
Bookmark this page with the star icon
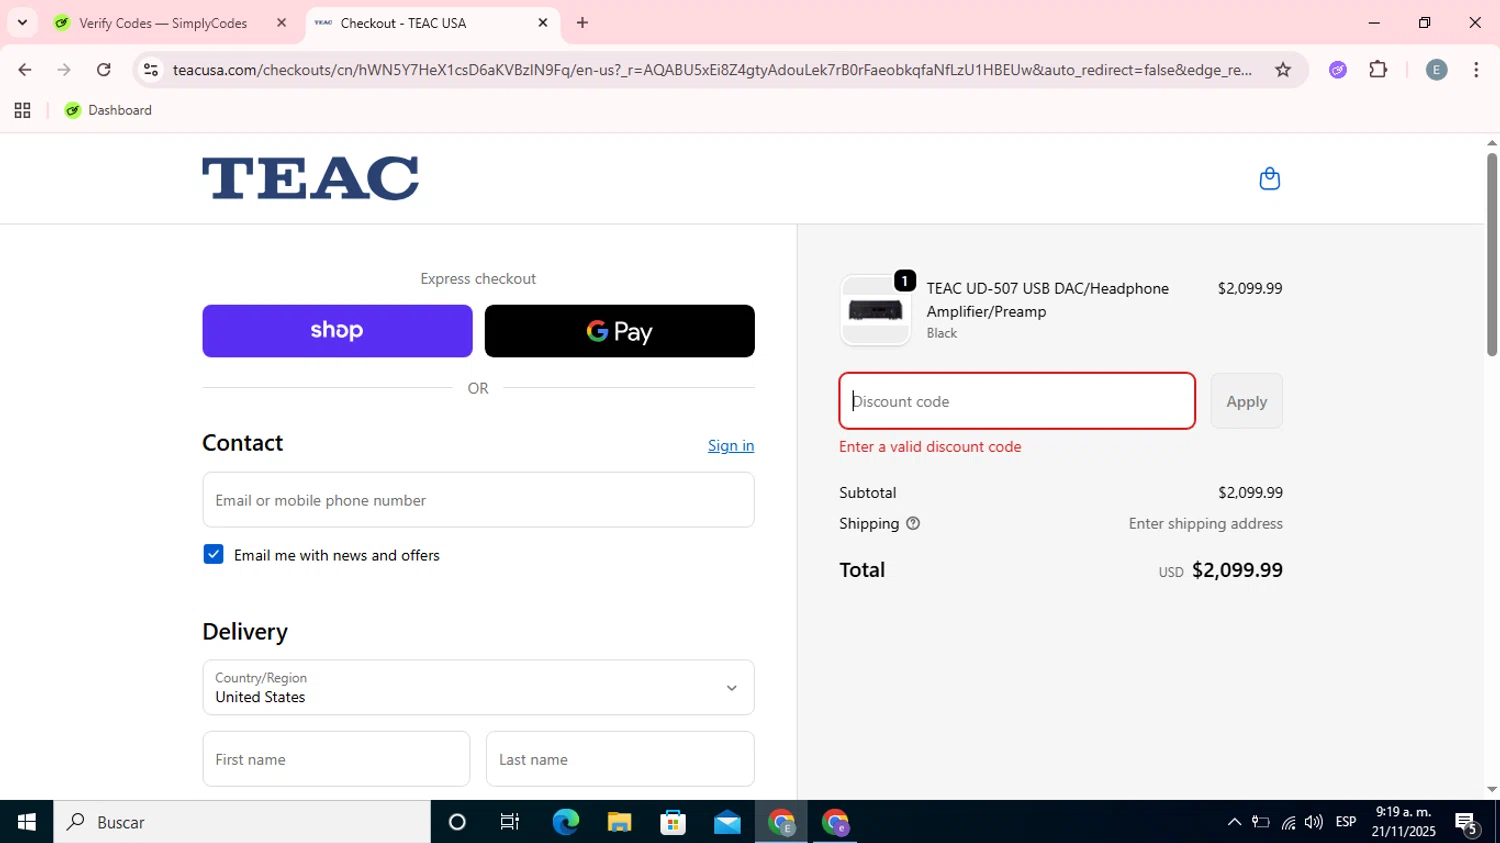coord(1283,70)
